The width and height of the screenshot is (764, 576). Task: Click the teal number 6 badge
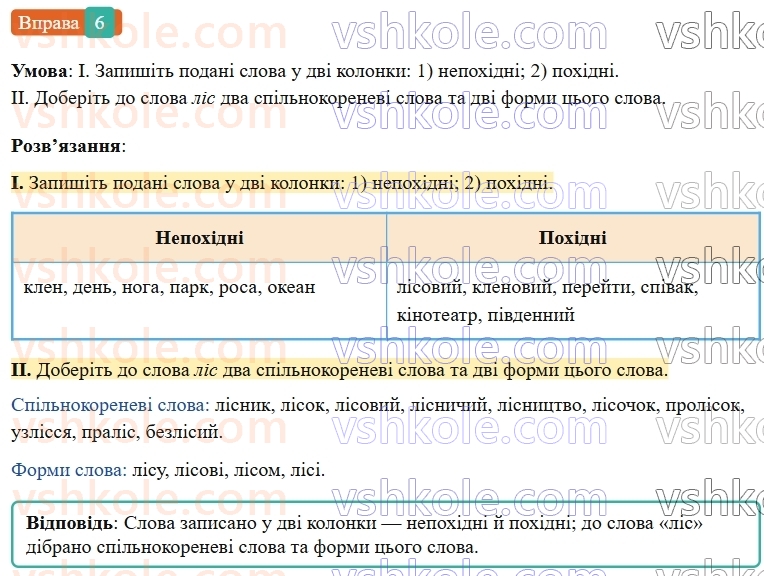tap(100, 22)
